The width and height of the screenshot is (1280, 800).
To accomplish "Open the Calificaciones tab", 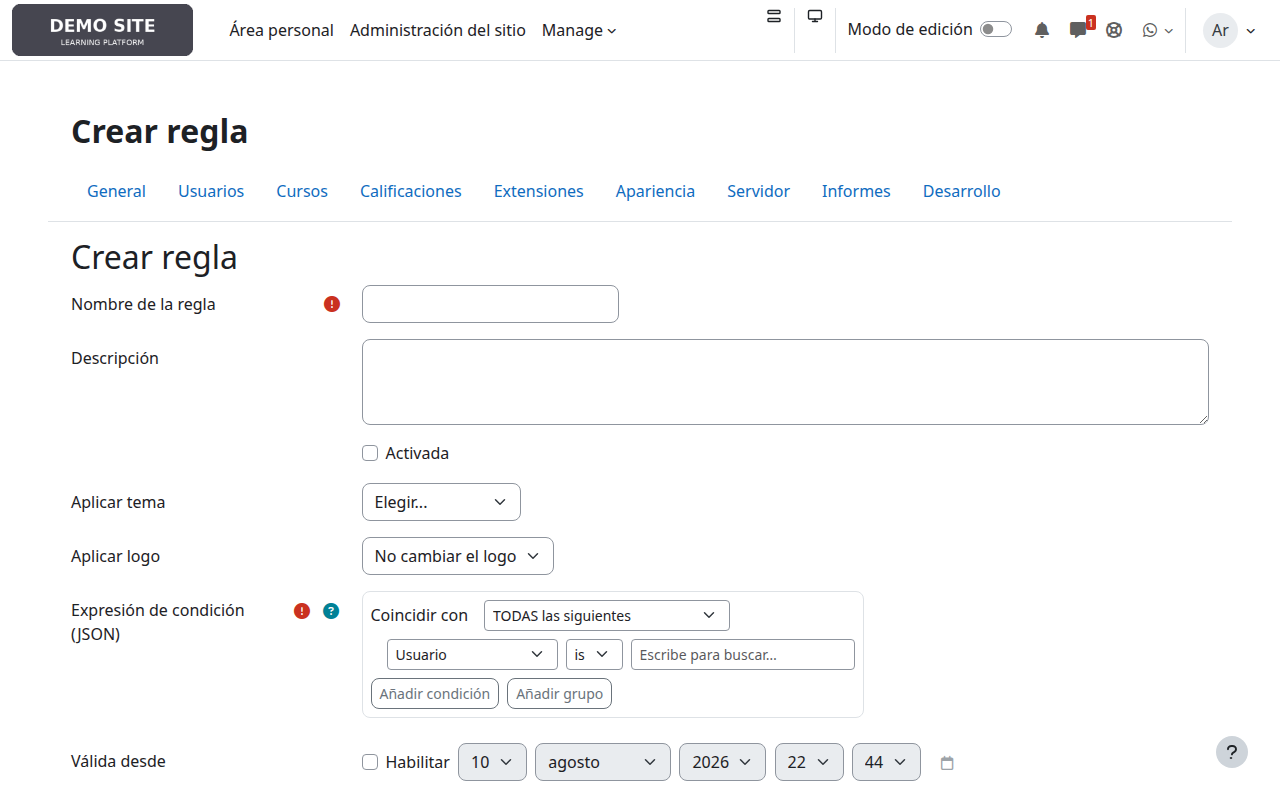I will [x=411, y=191].
